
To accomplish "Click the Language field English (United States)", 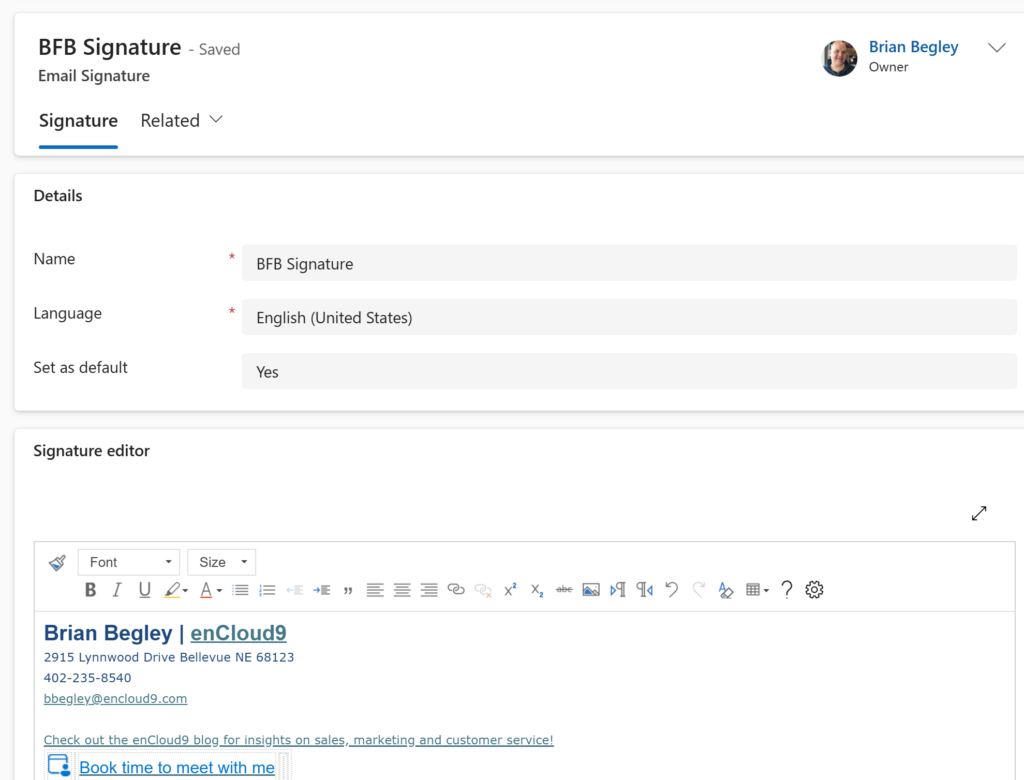I will click(629, 317).
